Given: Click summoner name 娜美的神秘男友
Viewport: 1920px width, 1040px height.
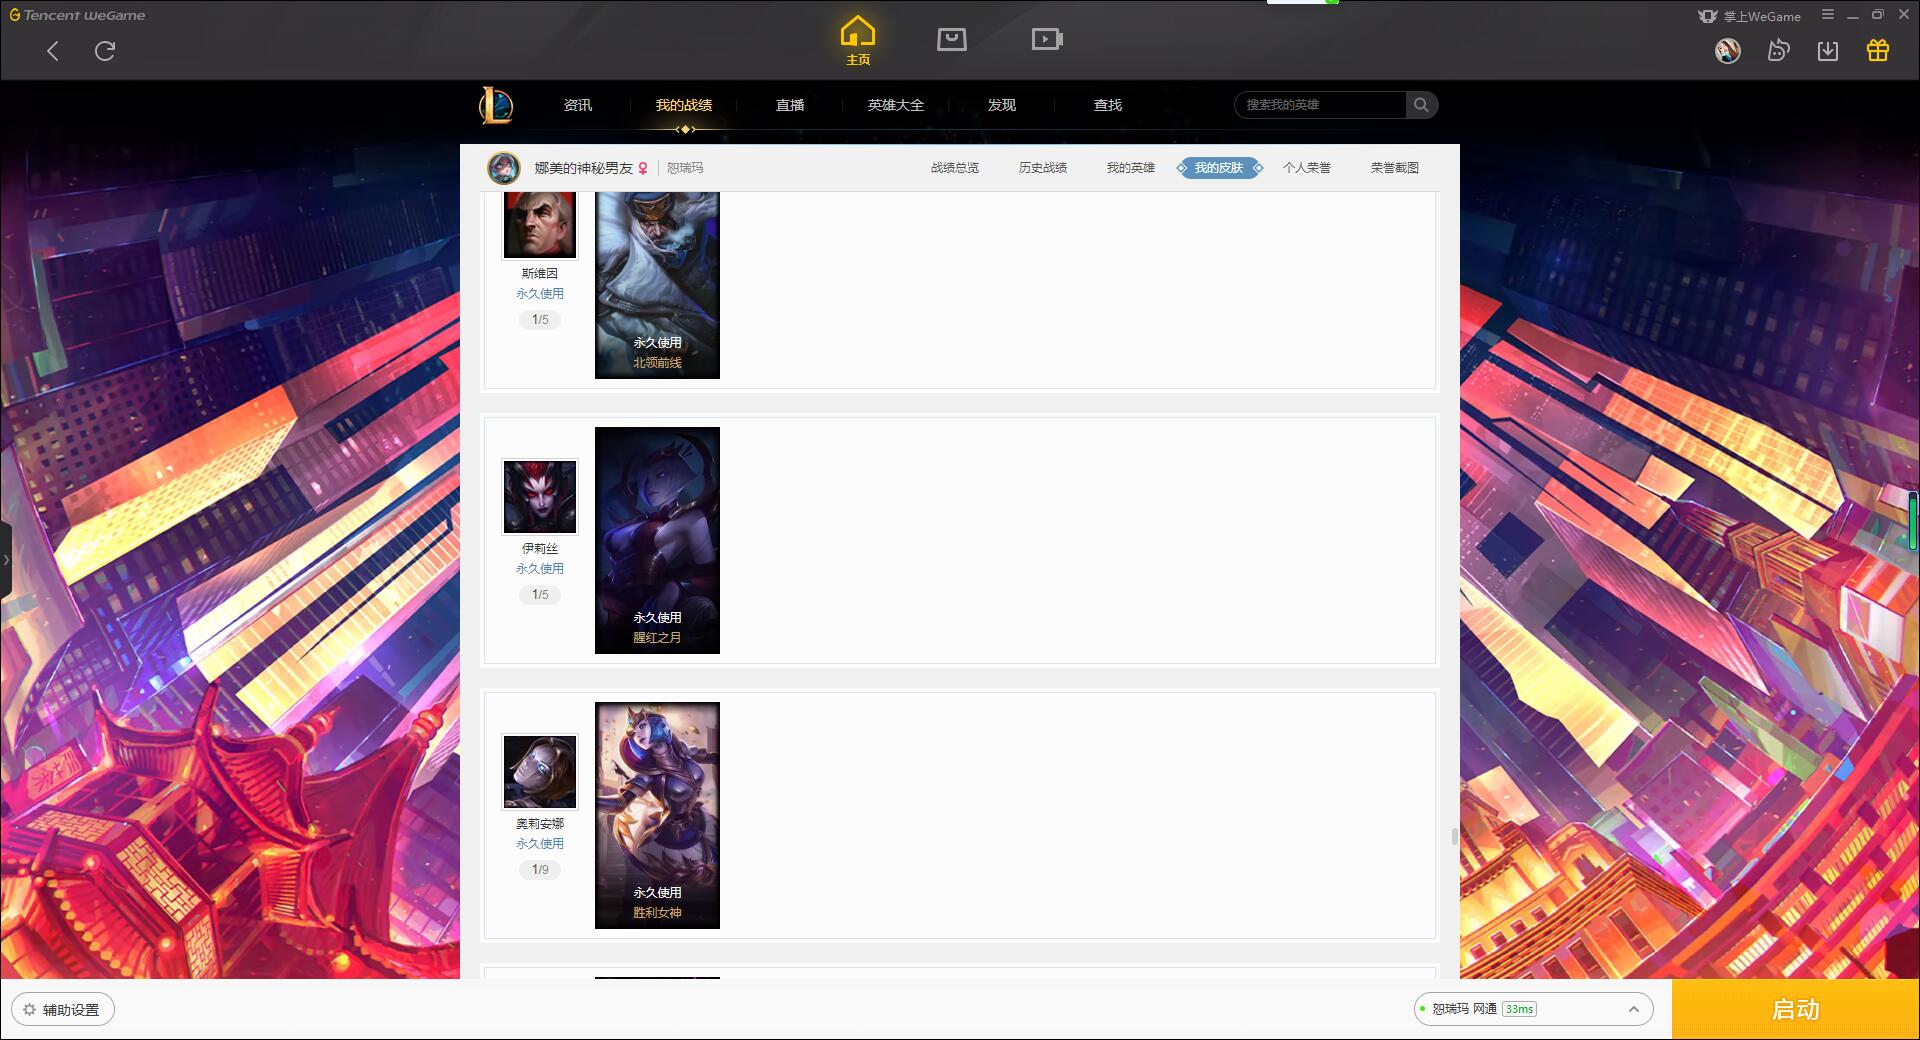Looking at the screenshot, I should [583, 168].
